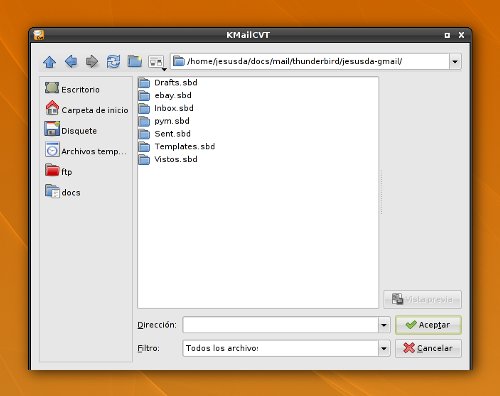The width and height of the screenshot is (500, 396).
Task: Go to Carpeta de inicio
Action: point(87,109)
